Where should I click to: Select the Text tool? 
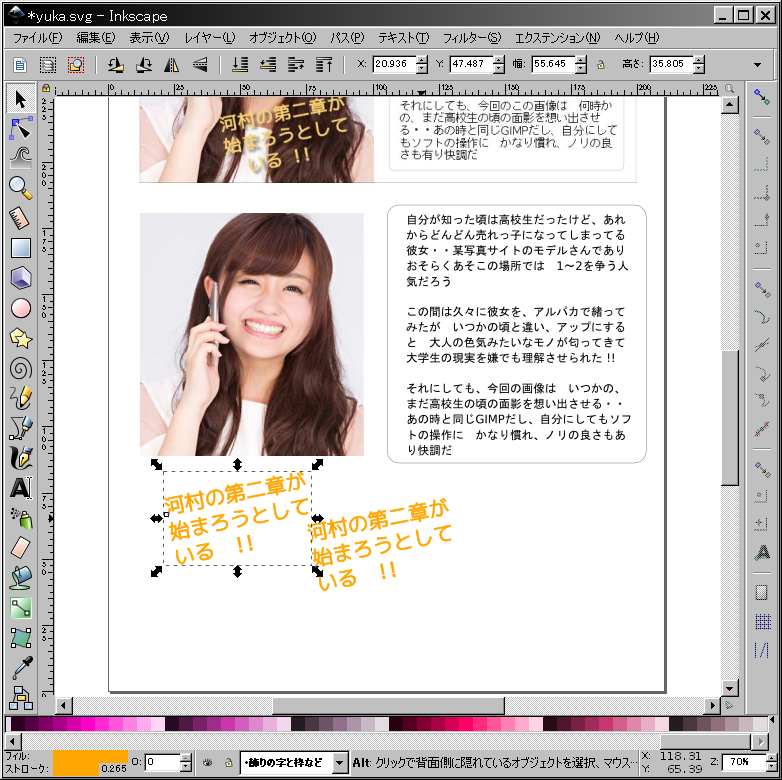(20, 488)
